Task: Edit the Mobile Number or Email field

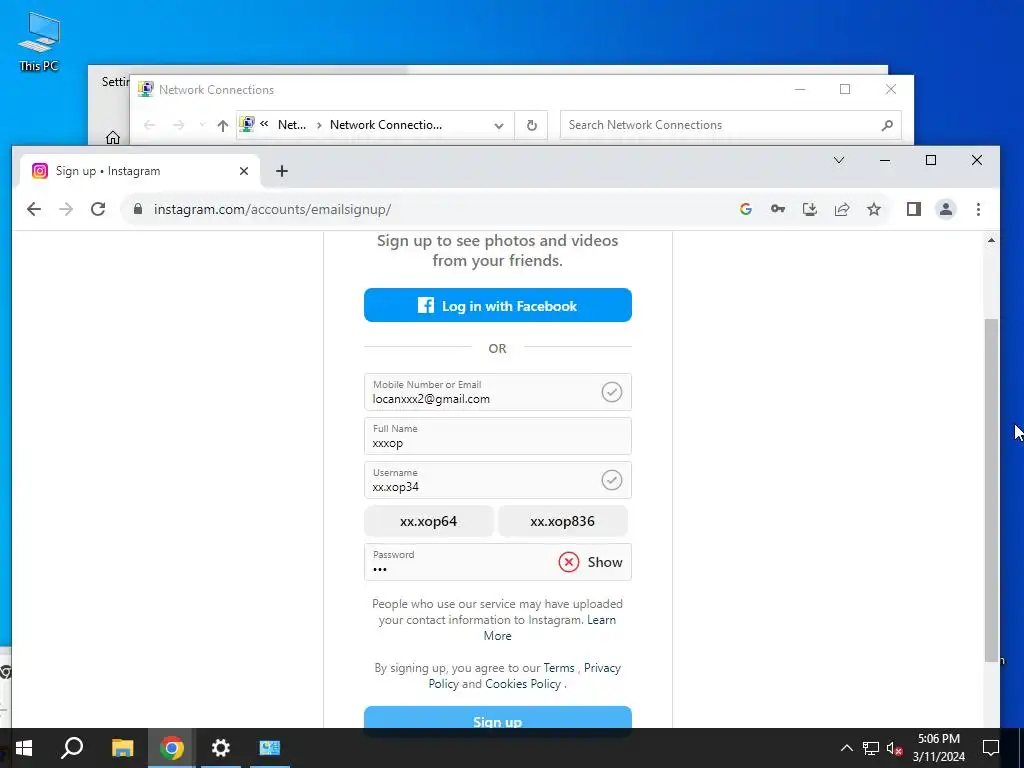Action: [x=498, y=392]
